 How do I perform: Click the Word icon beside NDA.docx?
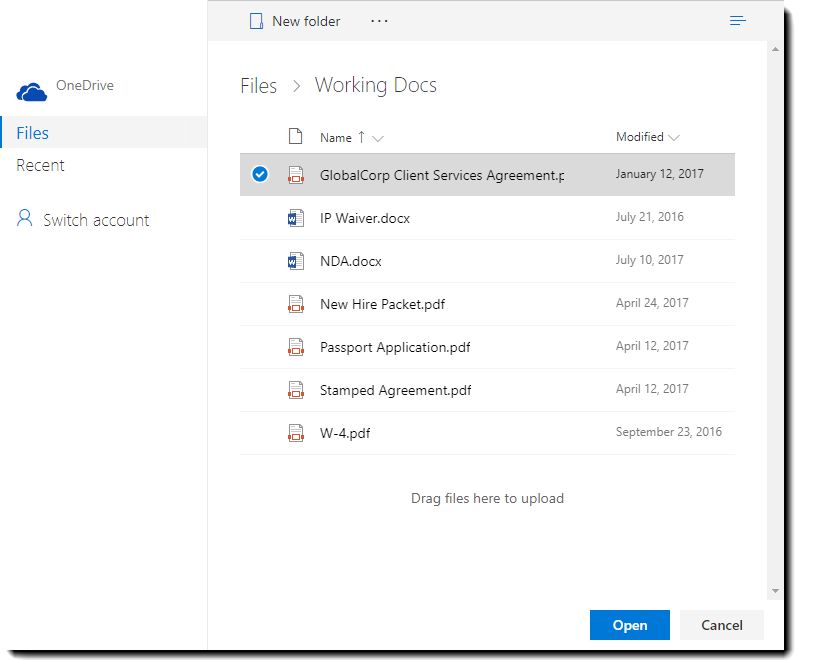[x=295, y=261]
